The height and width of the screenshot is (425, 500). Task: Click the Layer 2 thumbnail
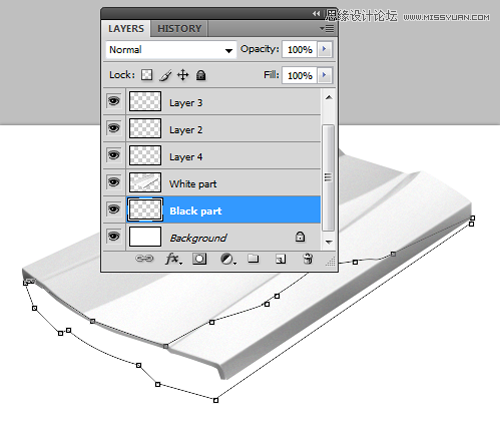tap(145, 128)
